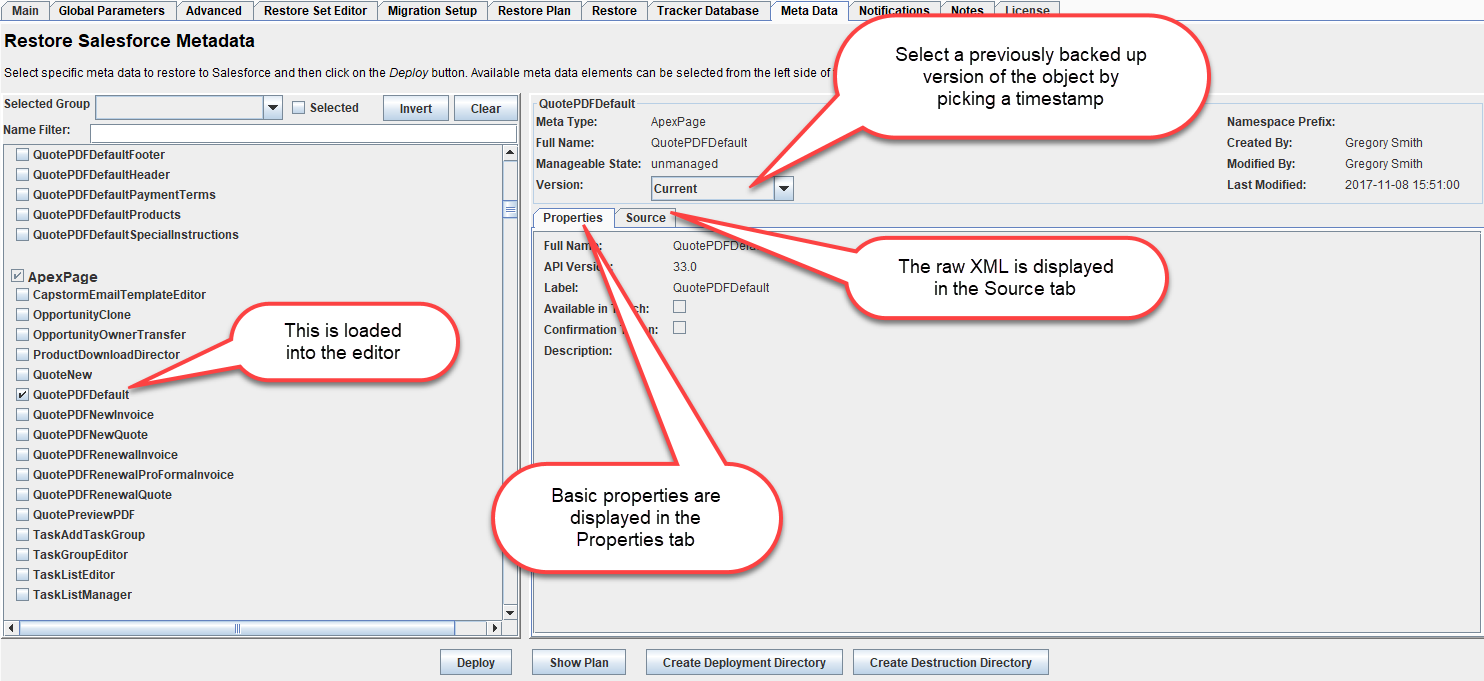
Task: Open the Migration Setup tab
Action: [433, 11]
